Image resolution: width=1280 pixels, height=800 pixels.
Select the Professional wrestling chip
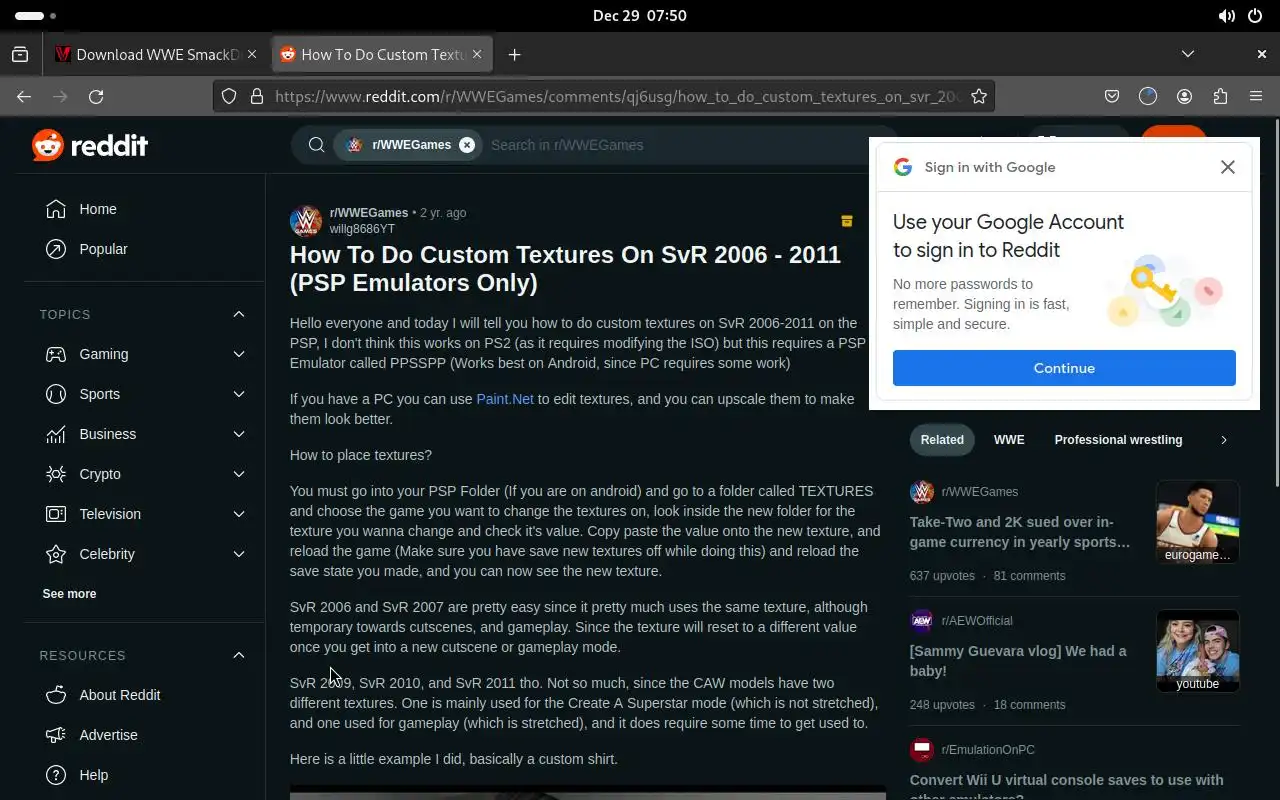click(x=1118, y=440)
